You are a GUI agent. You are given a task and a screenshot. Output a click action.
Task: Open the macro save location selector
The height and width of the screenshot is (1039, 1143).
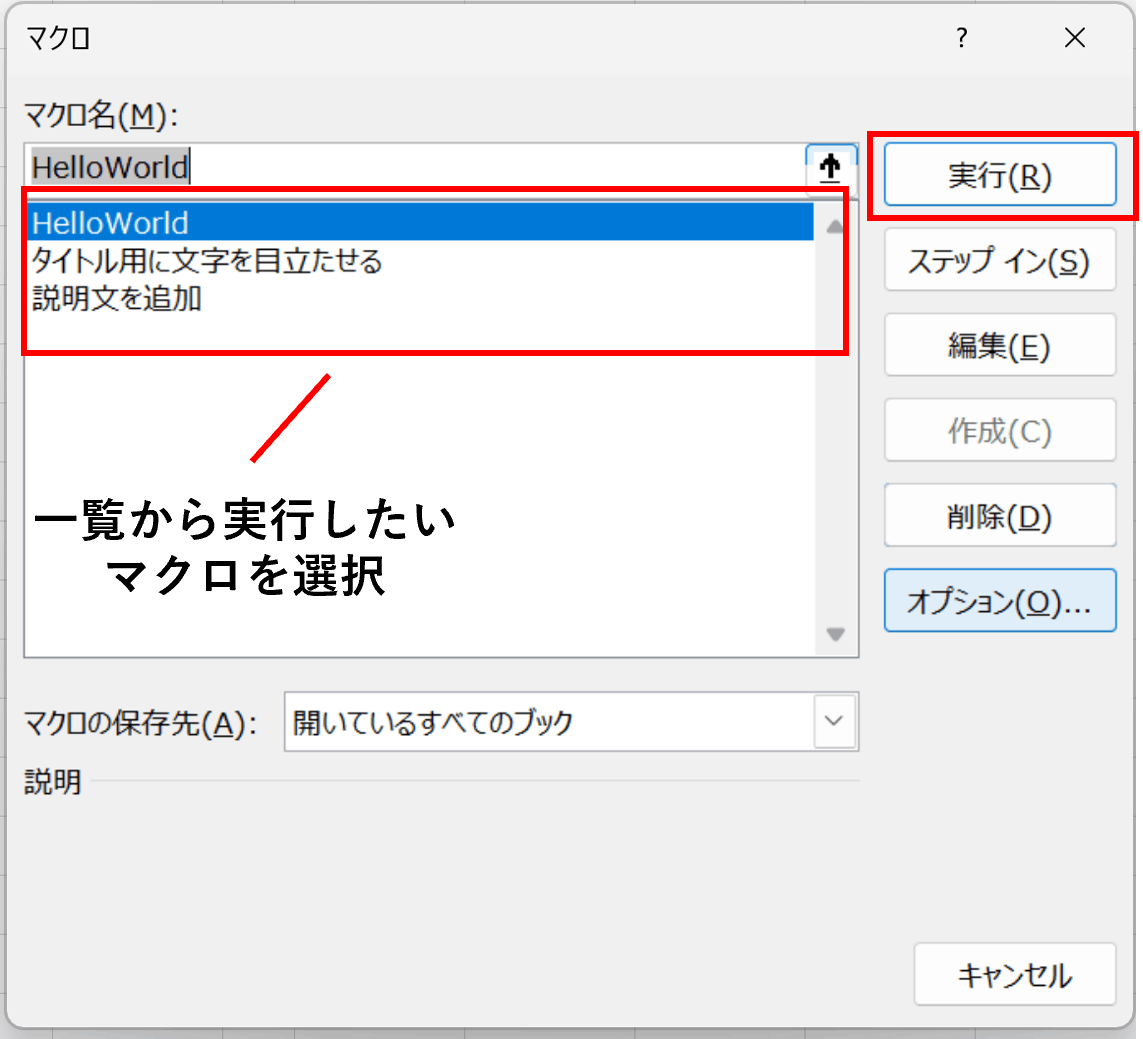click(570, 721)
